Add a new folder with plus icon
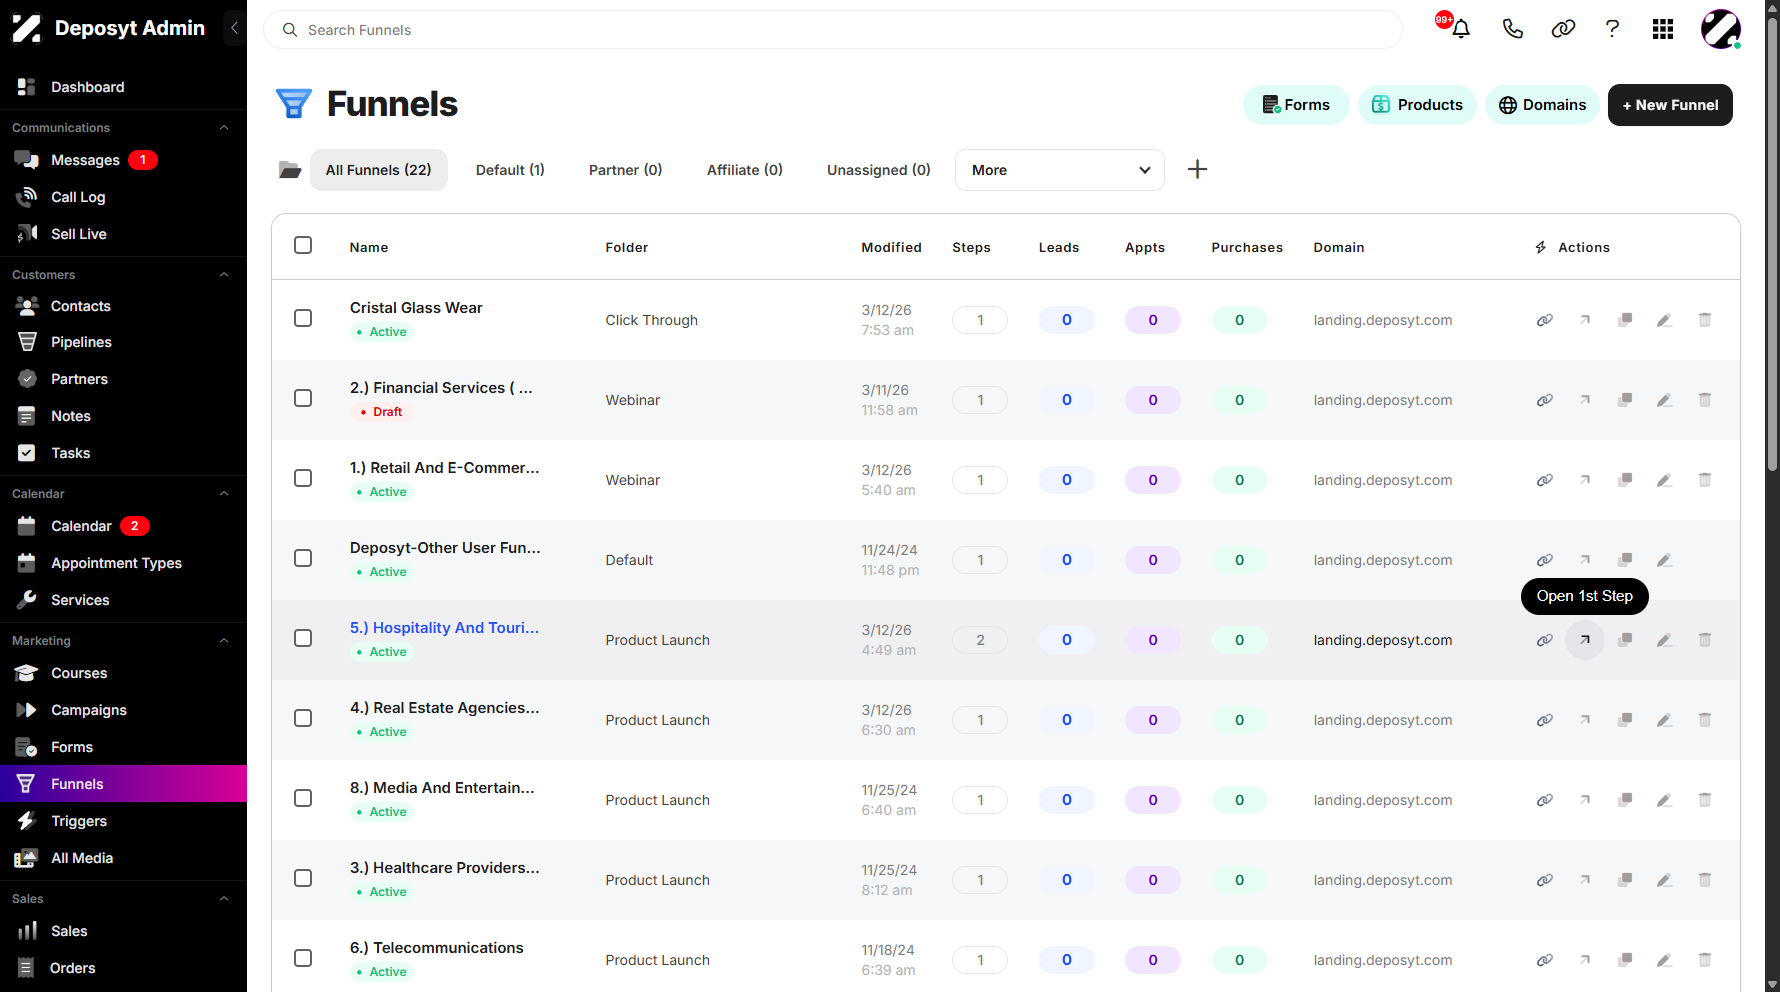Image resolution: width=1780 pixels, height=992 pixels. (x=1197, y=170)
